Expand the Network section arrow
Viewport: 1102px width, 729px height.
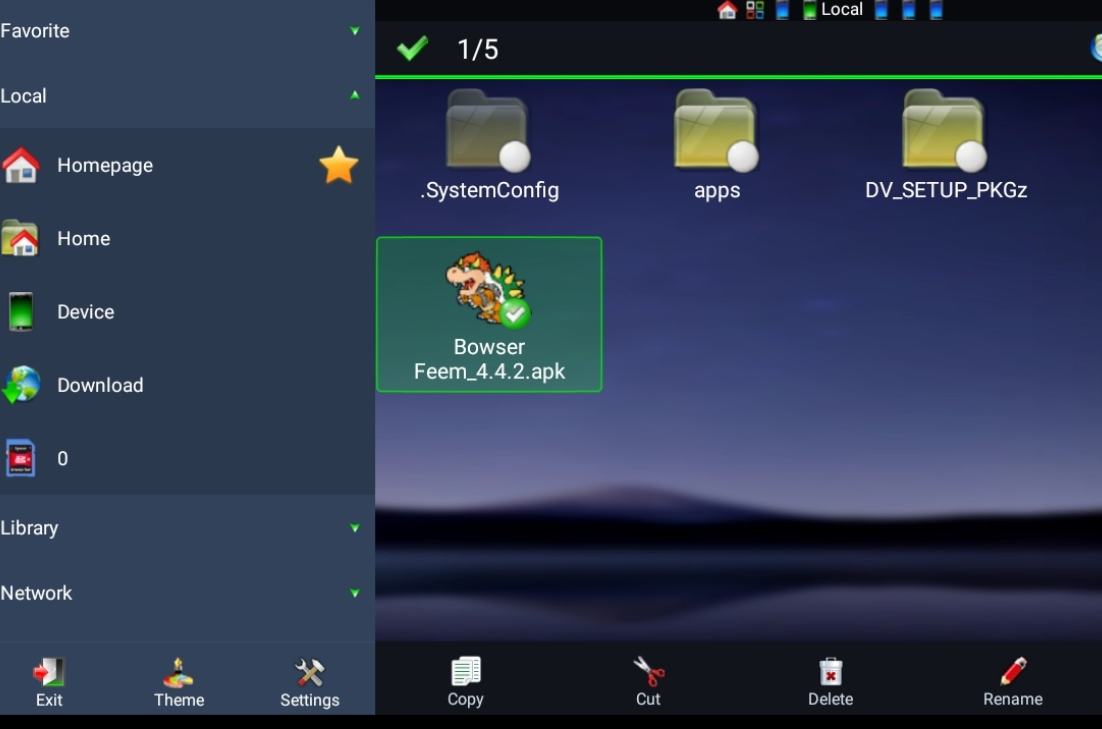[x=354, y=593]
